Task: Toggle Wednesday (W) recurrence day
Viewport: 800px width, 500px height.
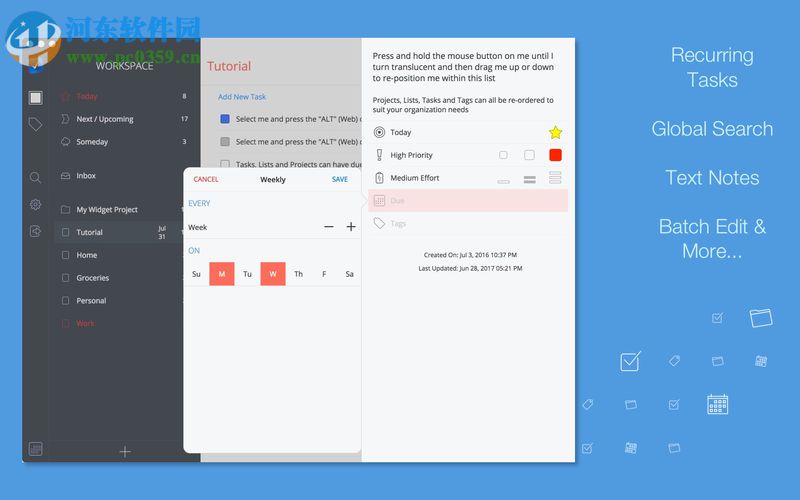Action: tap(273, 274)
